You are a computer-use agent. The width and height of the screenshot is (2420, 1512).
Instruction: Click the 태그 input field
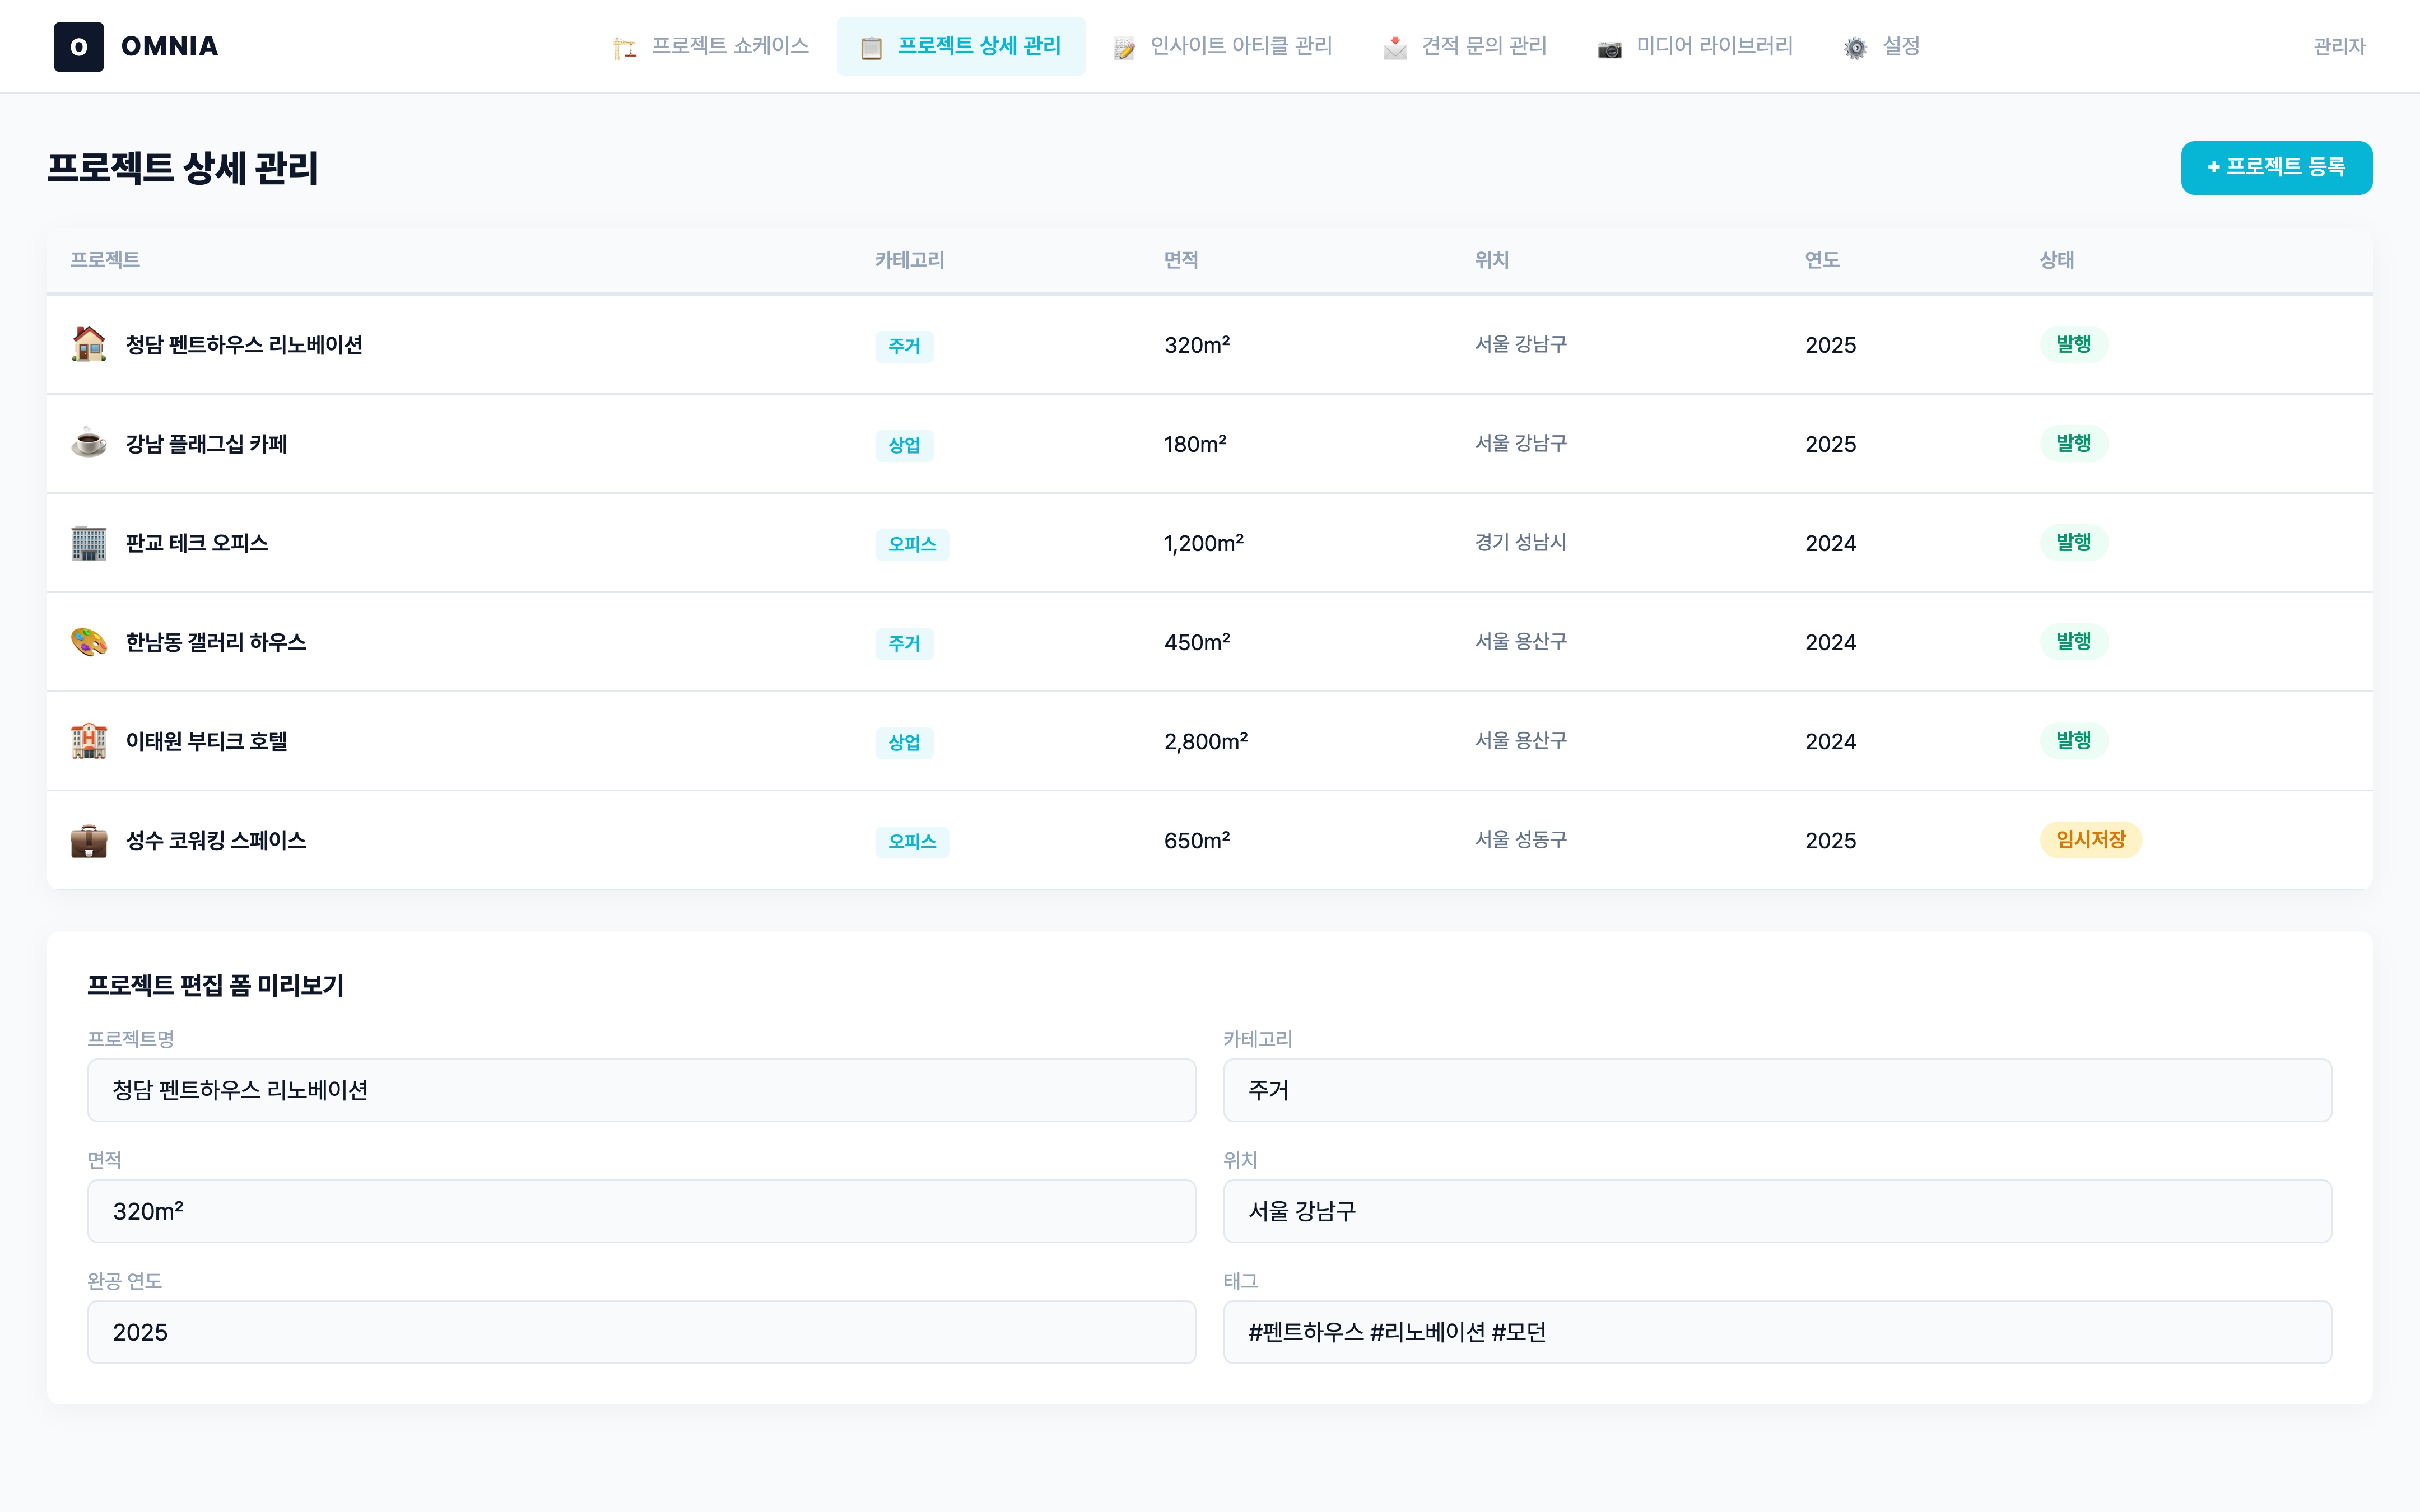click(x=1777, y=1332)
